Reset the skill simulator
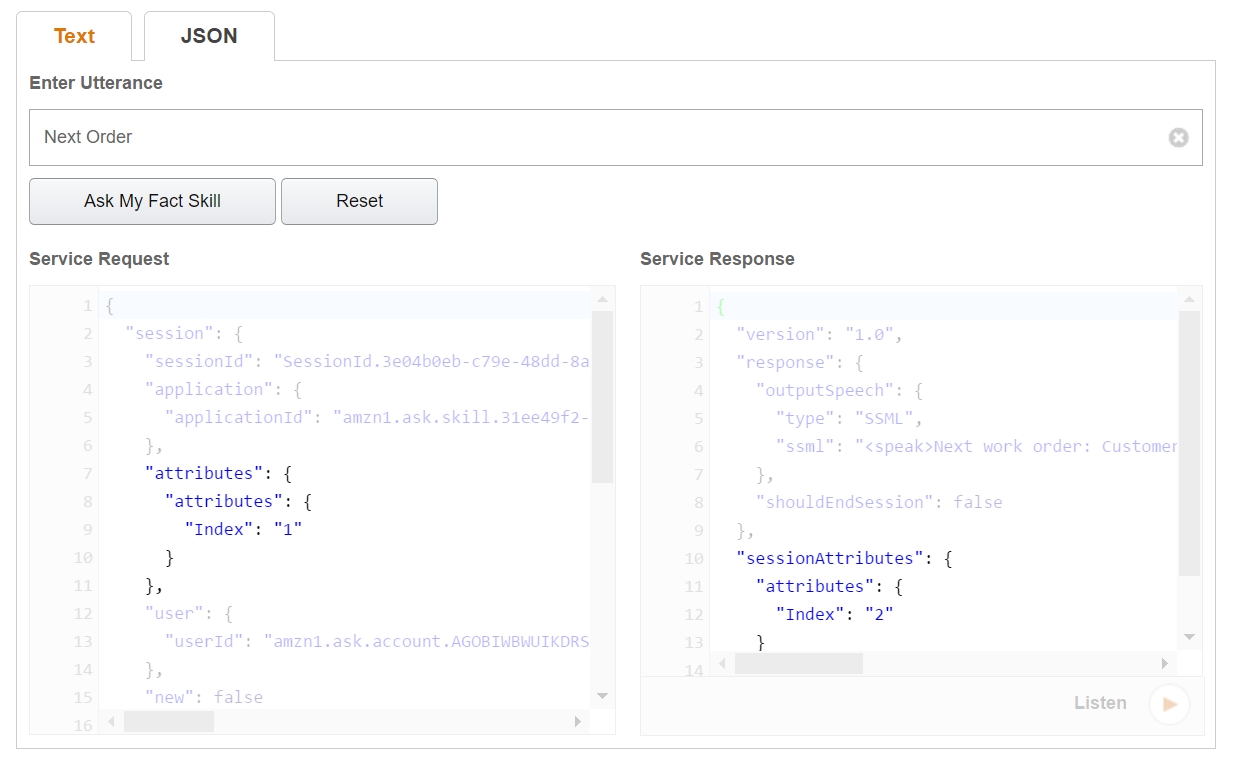 pyautogui.click(x=359, y=201)
